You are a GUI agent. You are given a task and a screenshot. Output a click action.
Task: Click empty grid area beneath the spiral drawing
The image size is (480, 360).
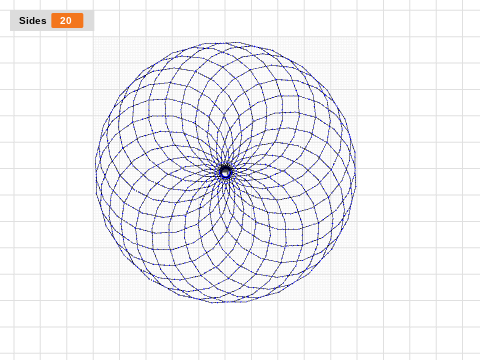[227, 330]
